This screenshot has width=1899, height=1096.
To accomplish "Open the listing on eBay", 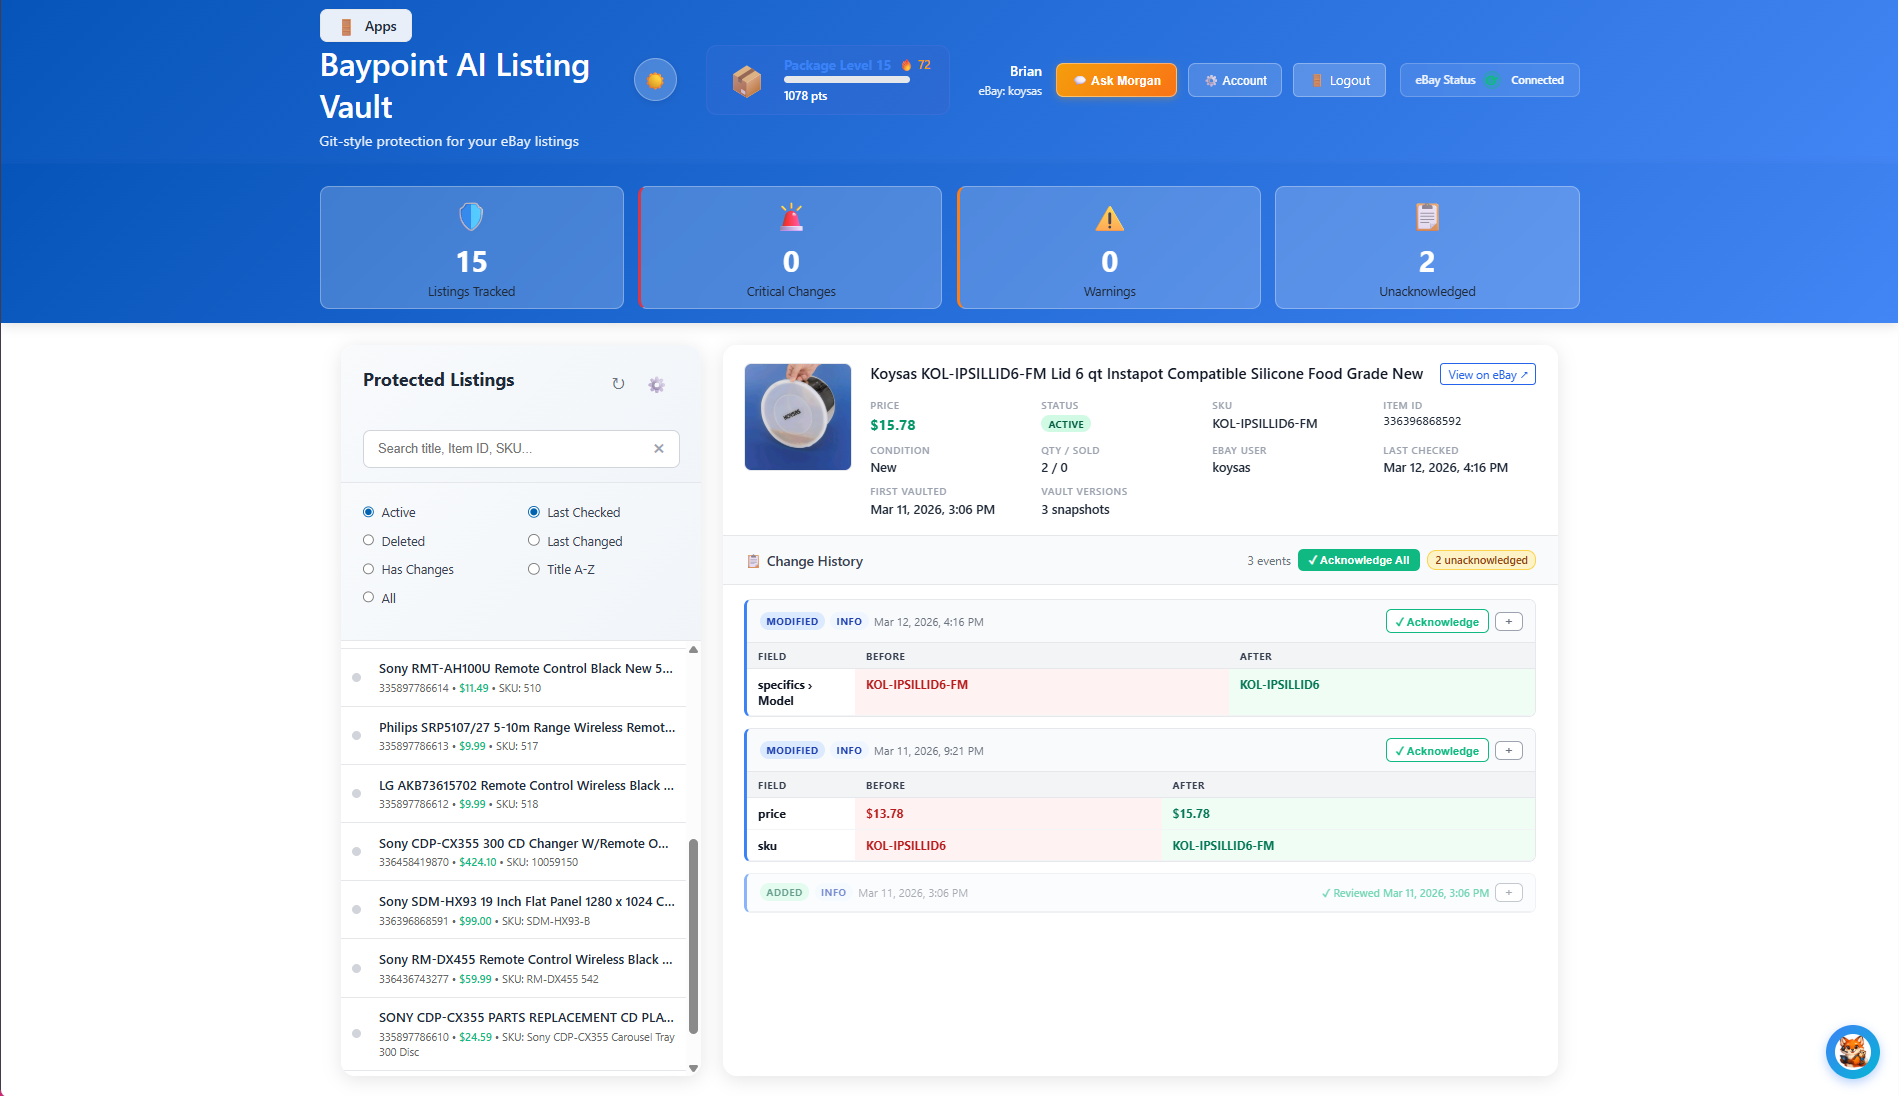I will (1487, 374).
